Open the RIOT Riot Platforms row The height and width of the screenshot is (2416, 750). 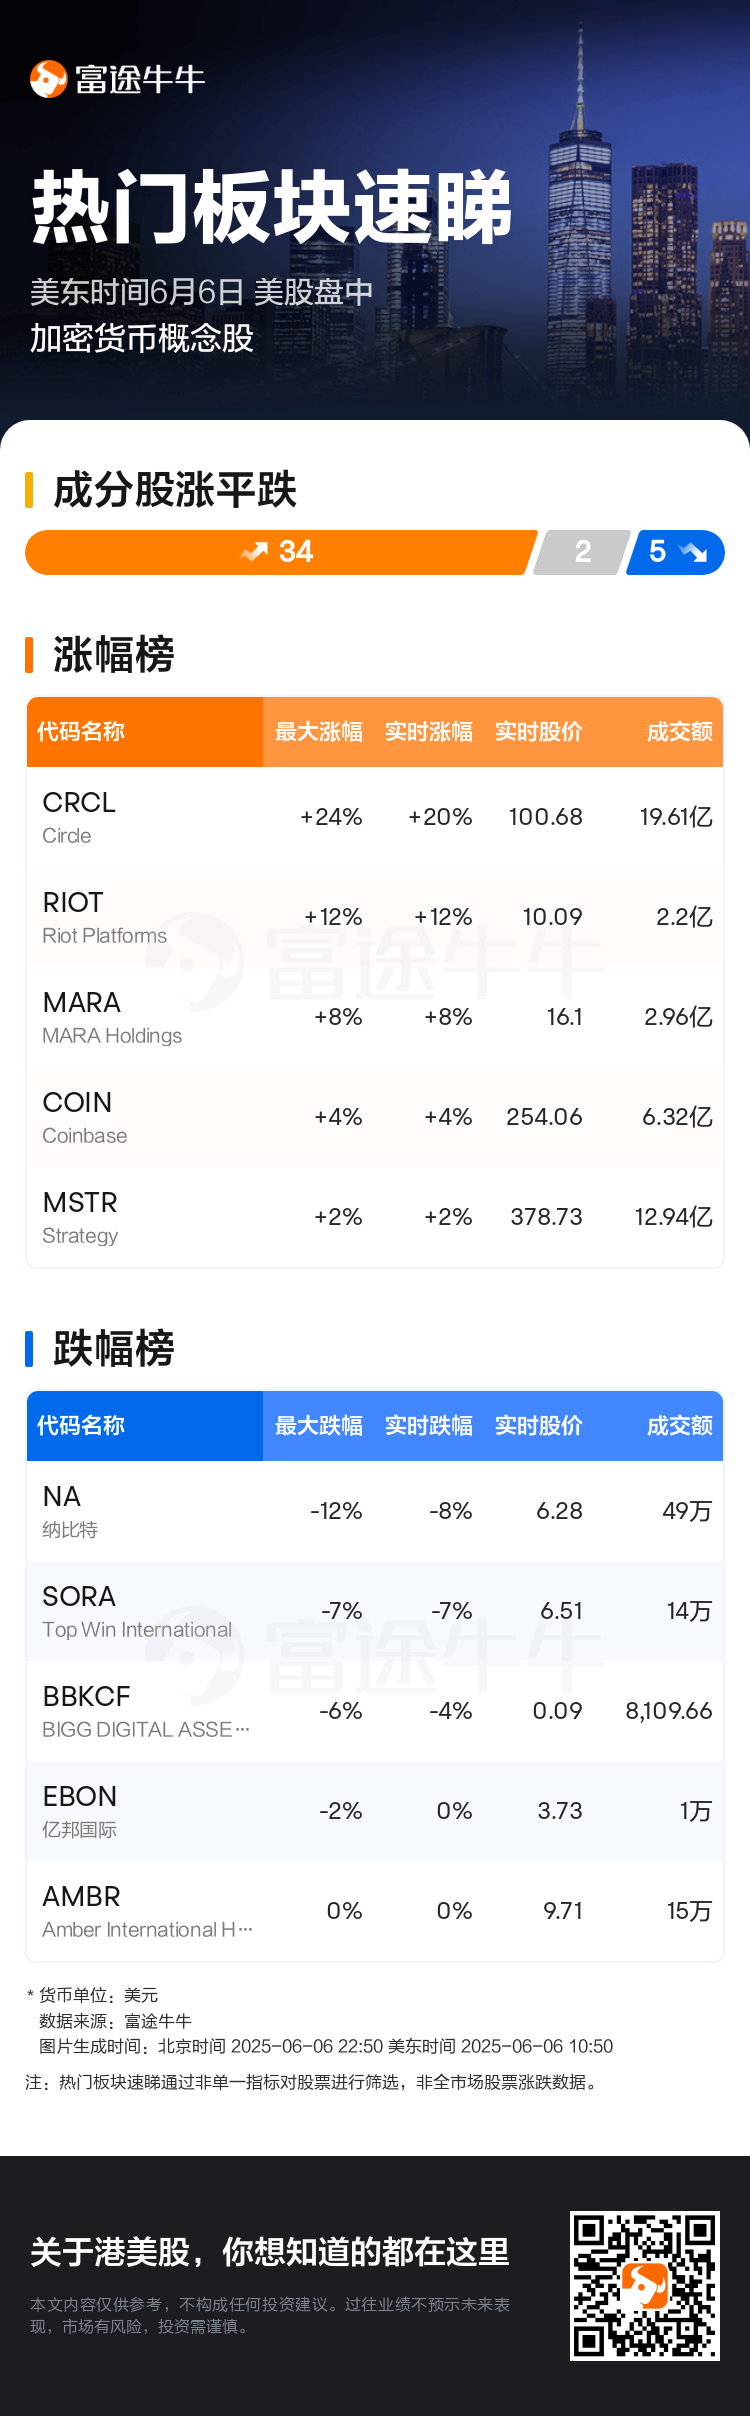point(375,918)
